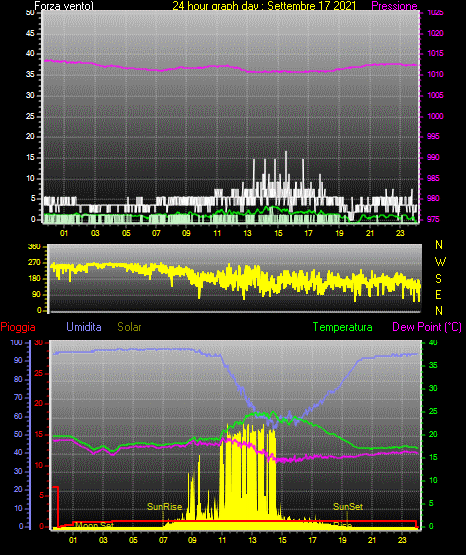This screenshot has height=555, width=466.
Task: Click the '45' wind speed axis value
Action: tap(30, 33)
